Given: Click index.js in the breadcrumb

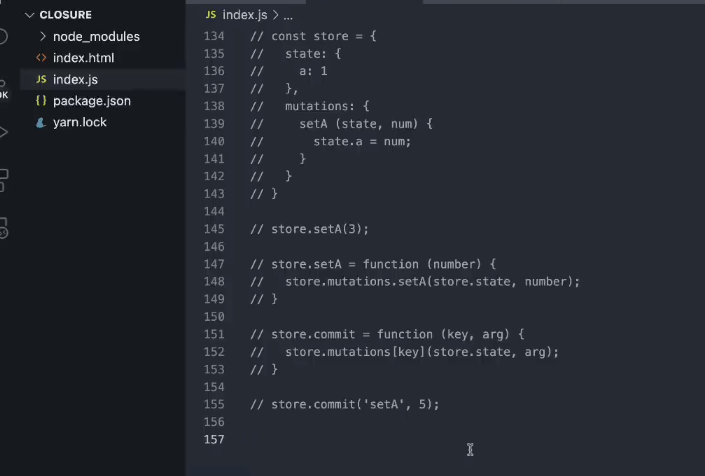Looking at the screenshot, I should point(245,15).
